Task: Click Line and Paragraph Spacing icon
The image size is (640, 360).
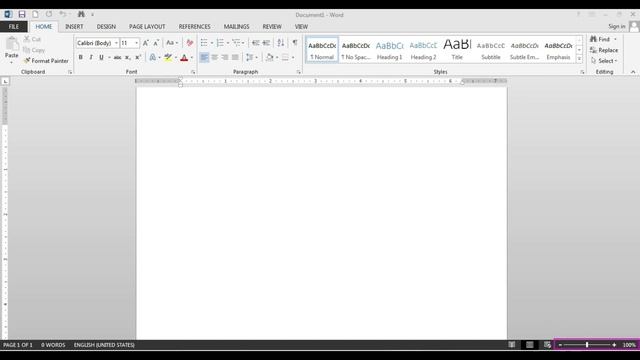Action: [249, 58]
